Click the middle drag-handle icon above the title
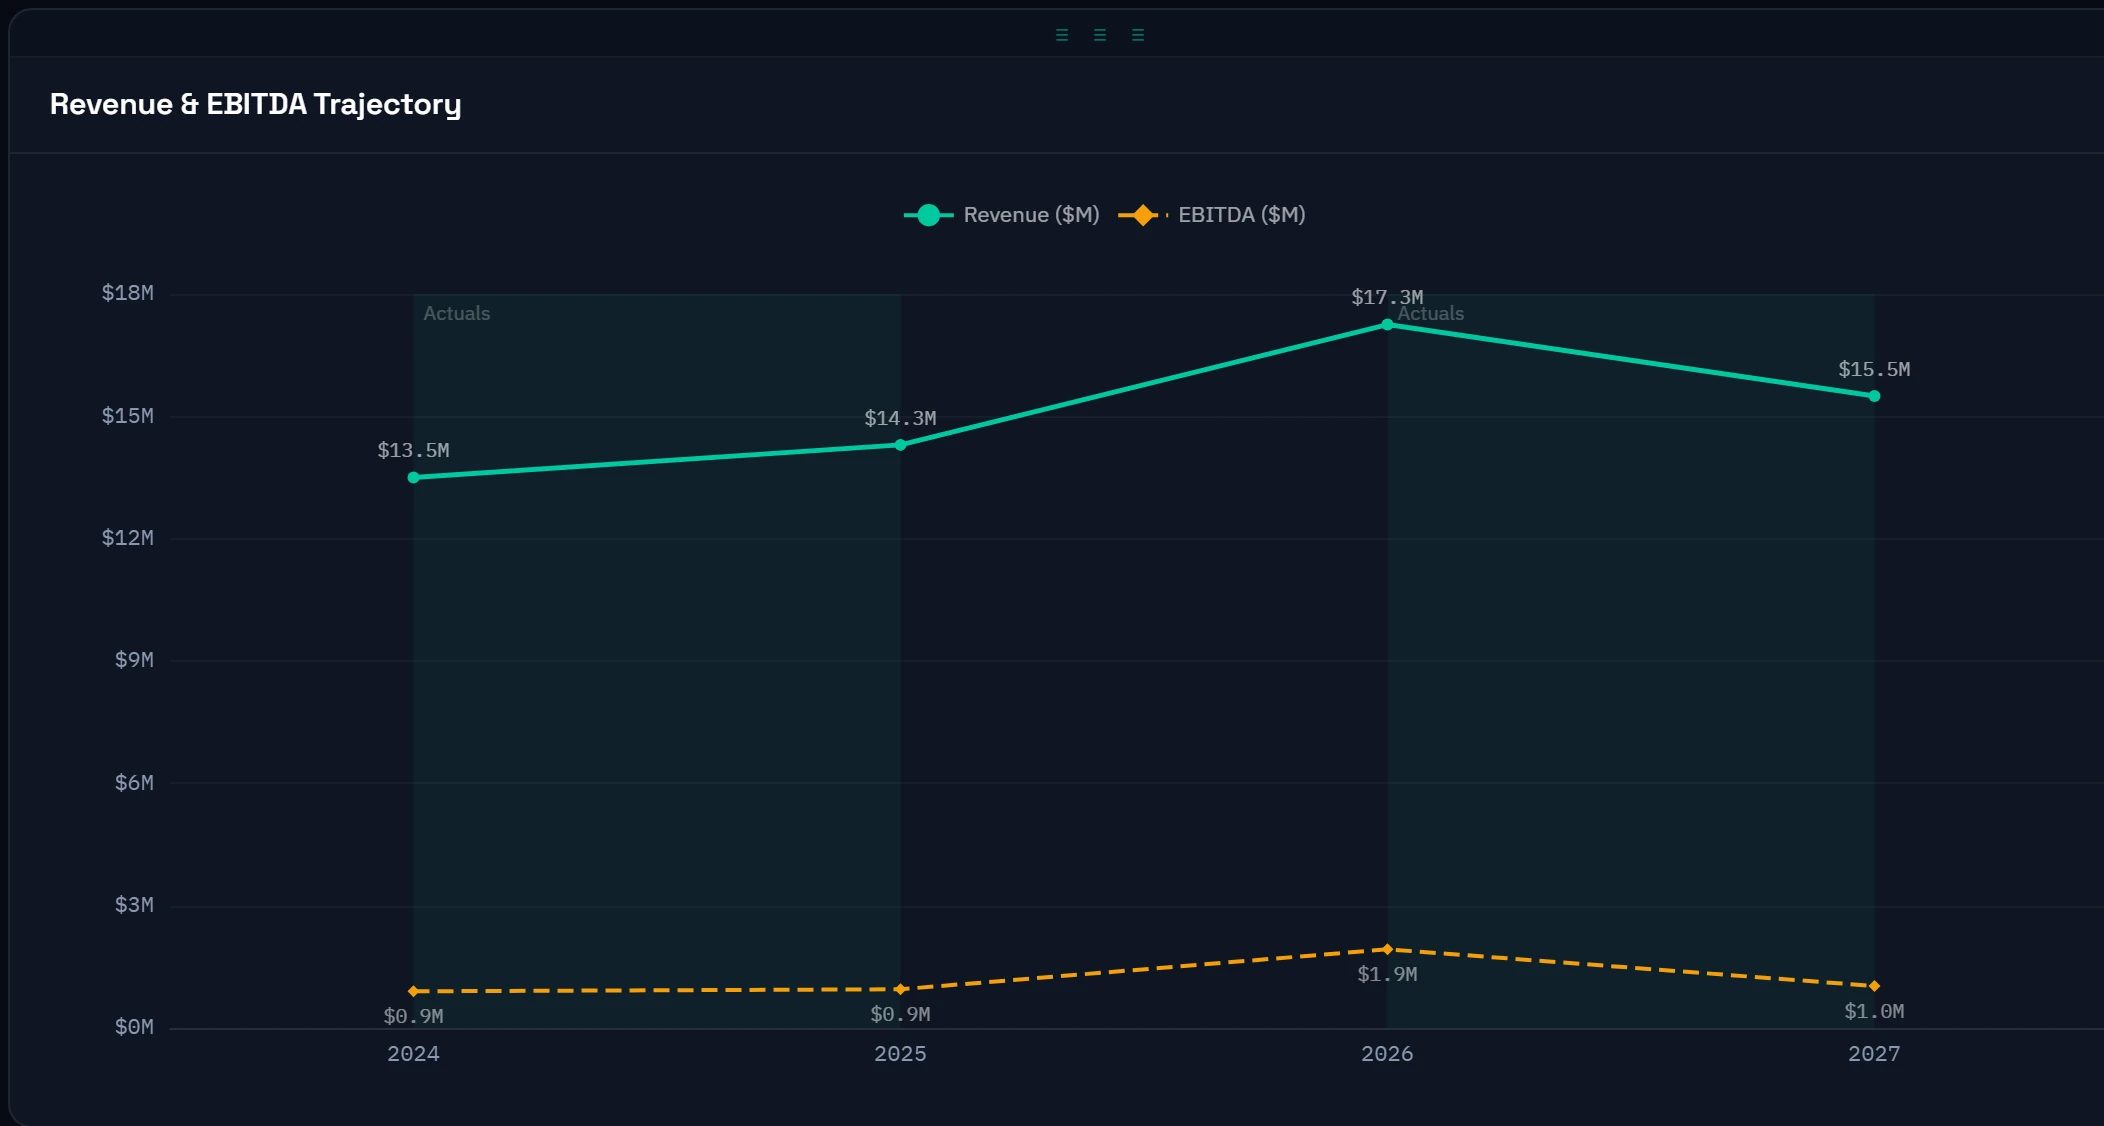This screenshot has height=1126, width=2104. 1100,35
